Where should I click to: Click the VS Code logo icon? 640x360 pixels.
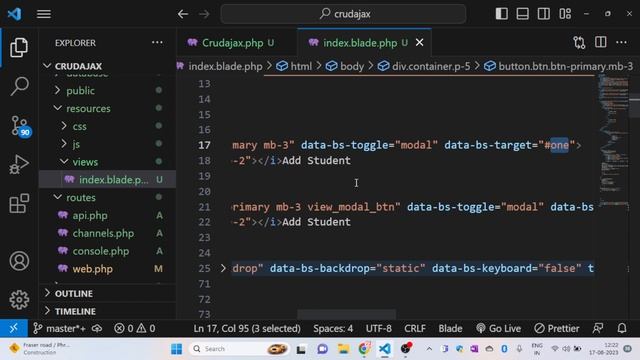(x=15, y=14)
